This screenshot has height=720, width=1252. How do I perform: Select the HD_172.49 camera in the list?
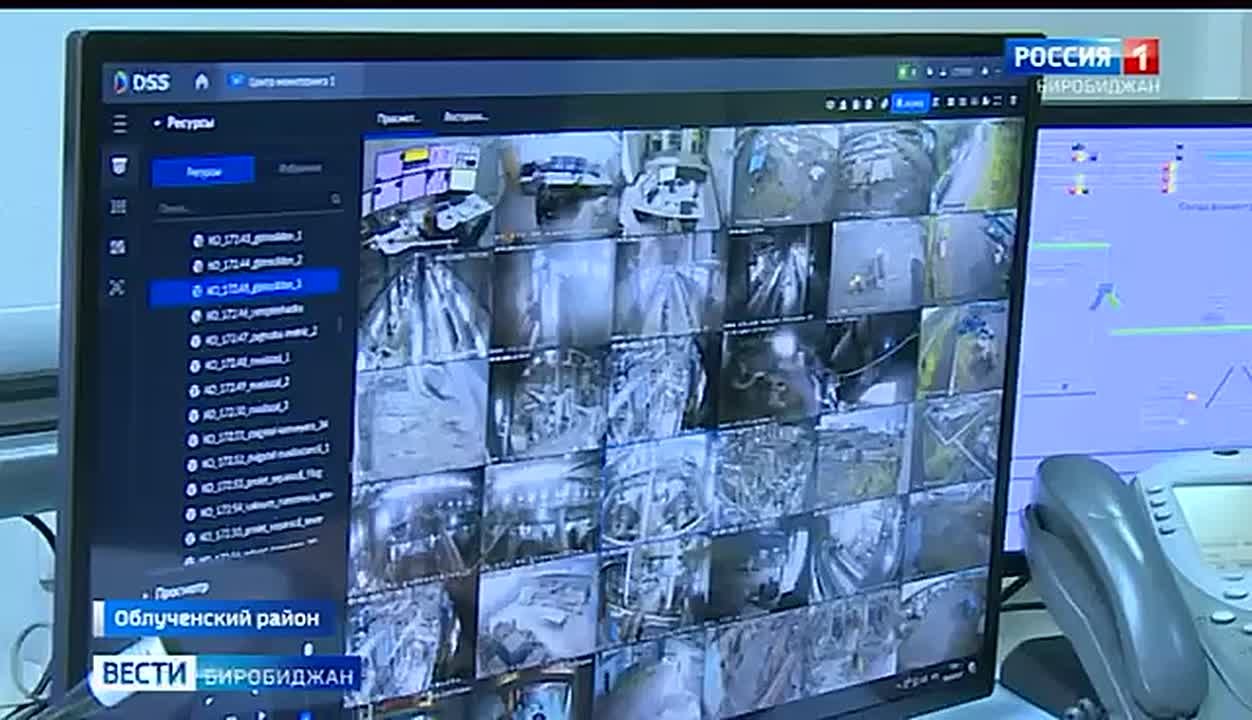(x=239, y=386)
